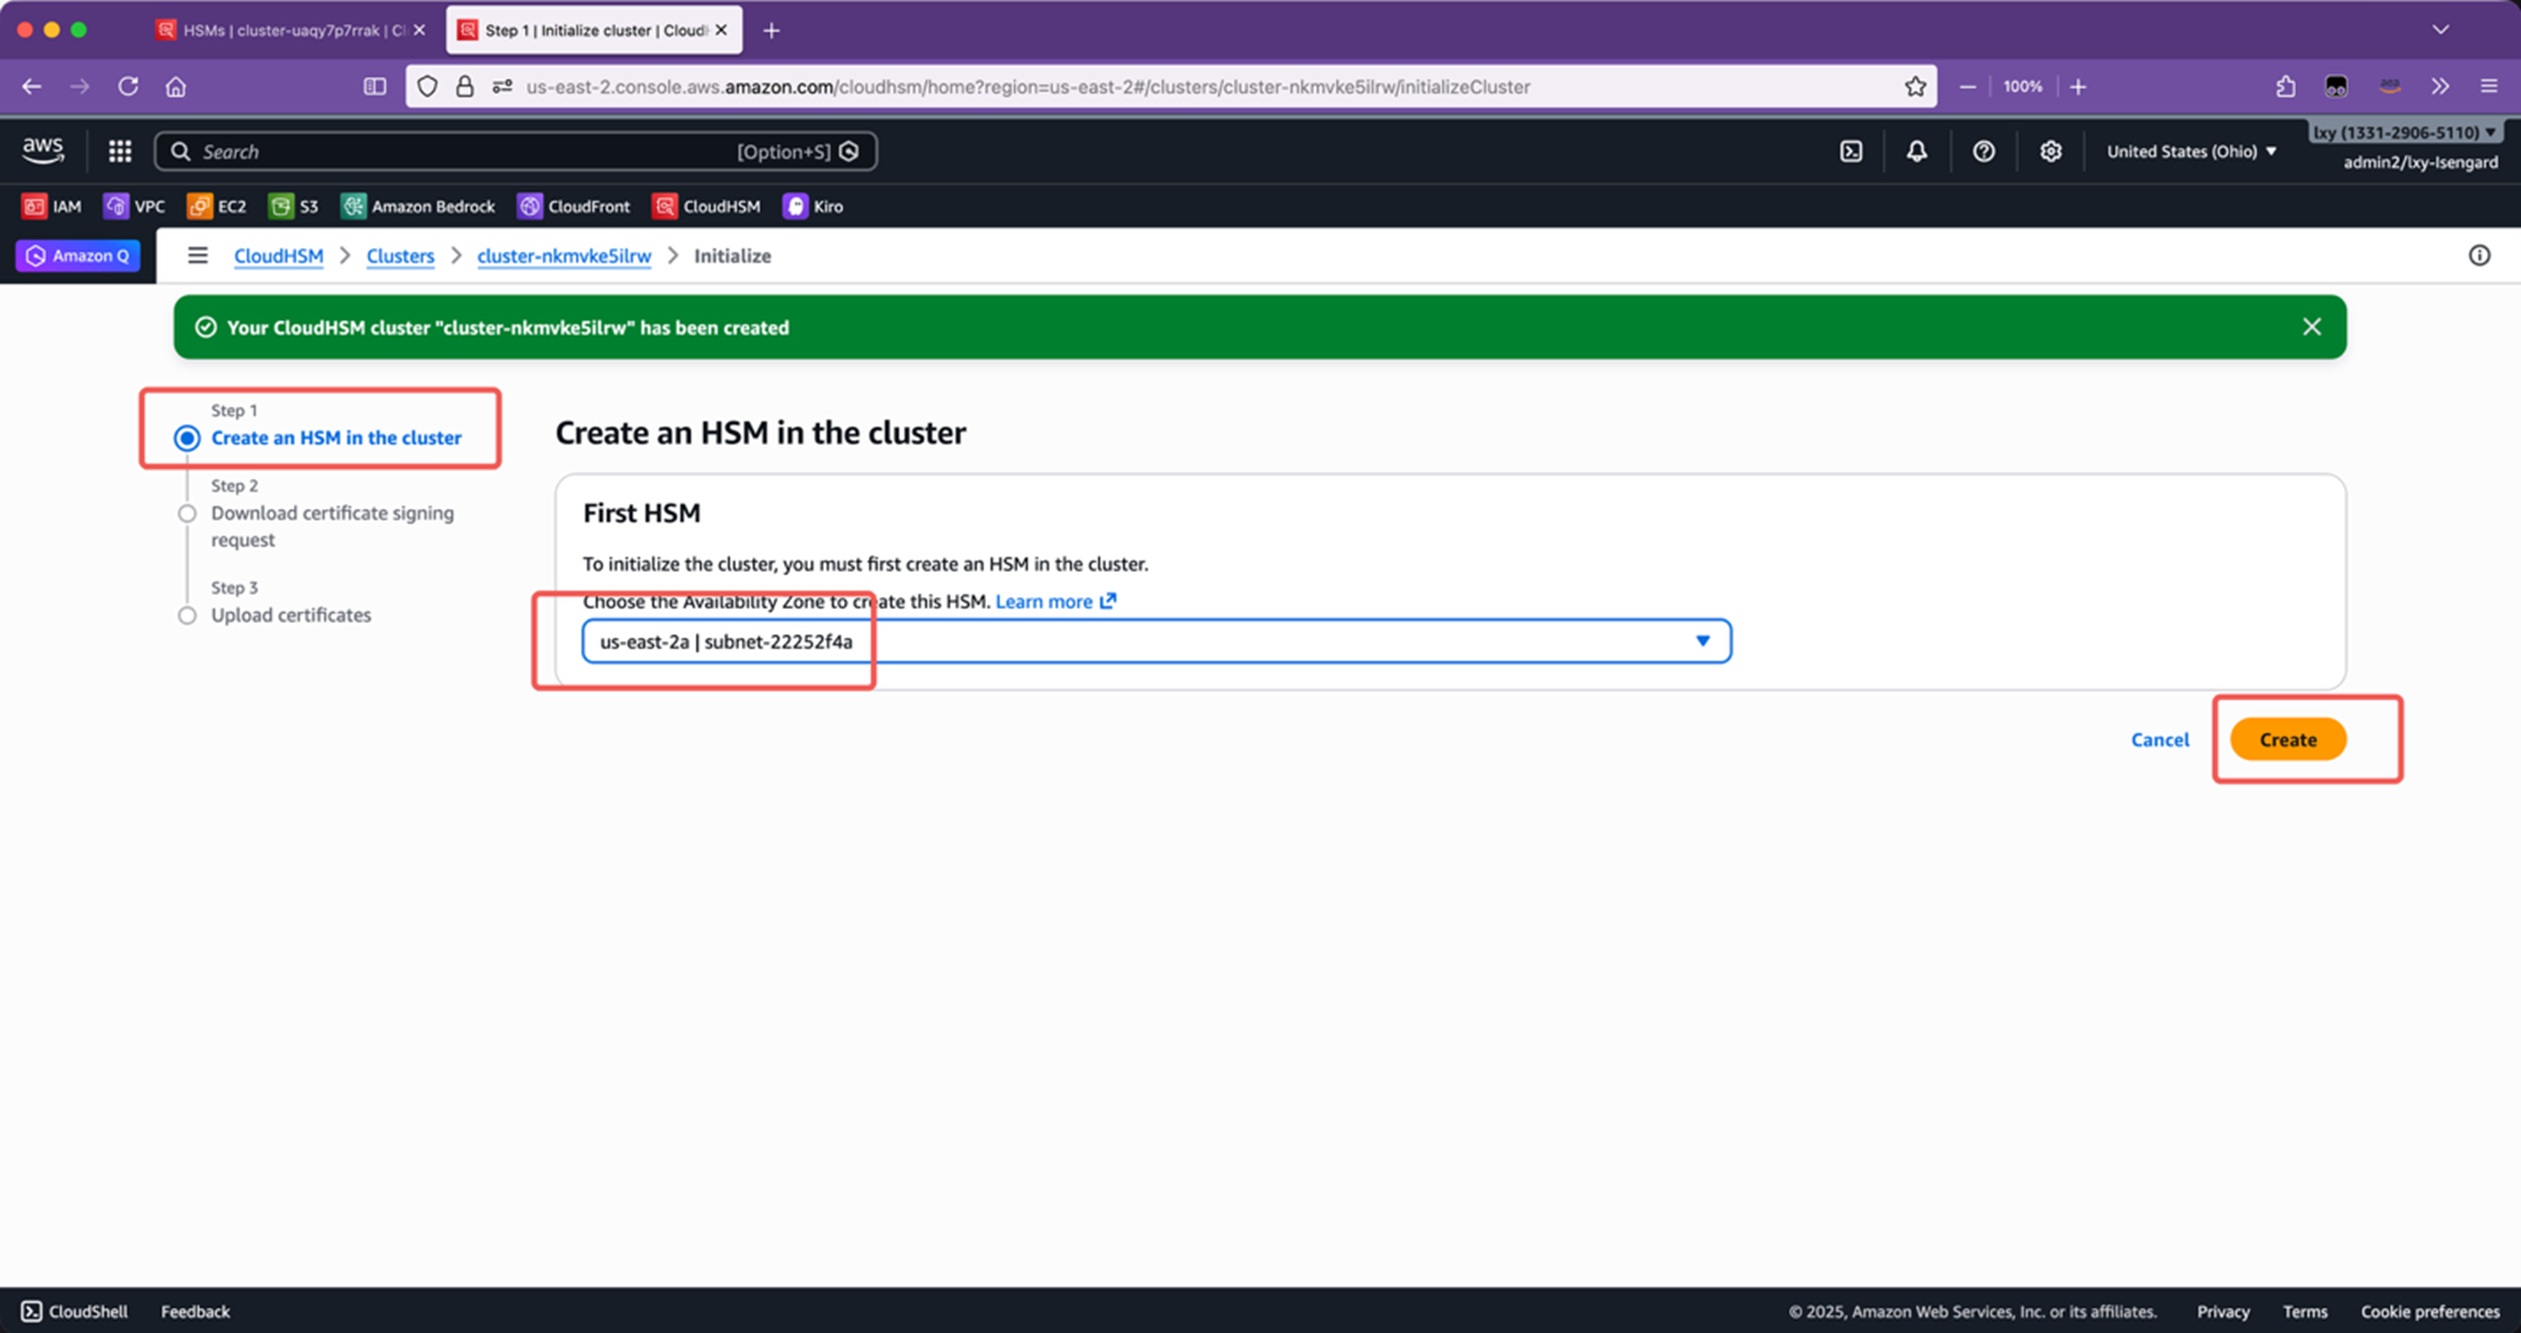Open the CloudFront favorite shortcut

tap(575, 206)
